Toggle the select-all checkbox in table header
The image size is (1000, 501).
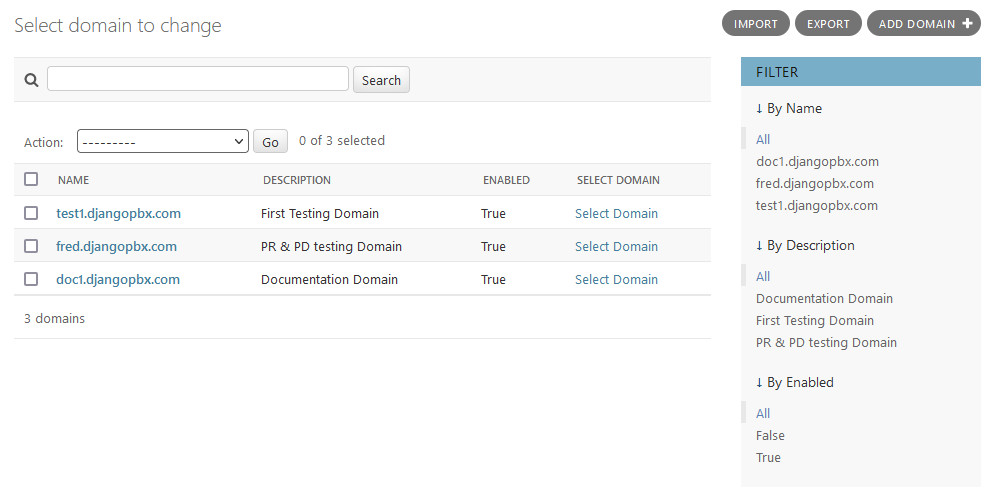pos(31,179)
